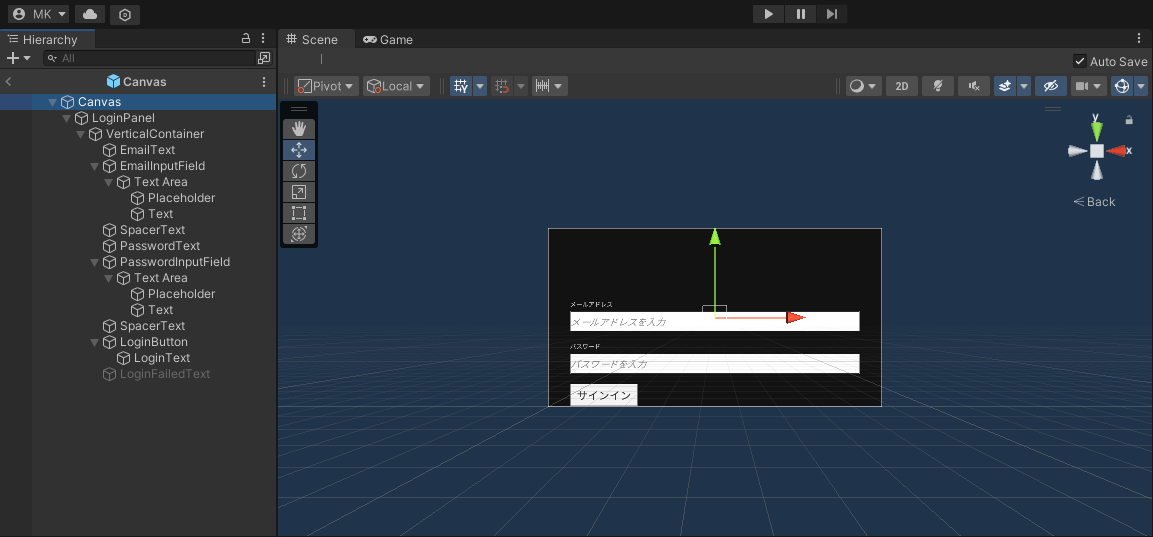This screenshot has width=1153, height=537.
Task: Toggle the Auto Save checkbox
Action: point(1079,62)
